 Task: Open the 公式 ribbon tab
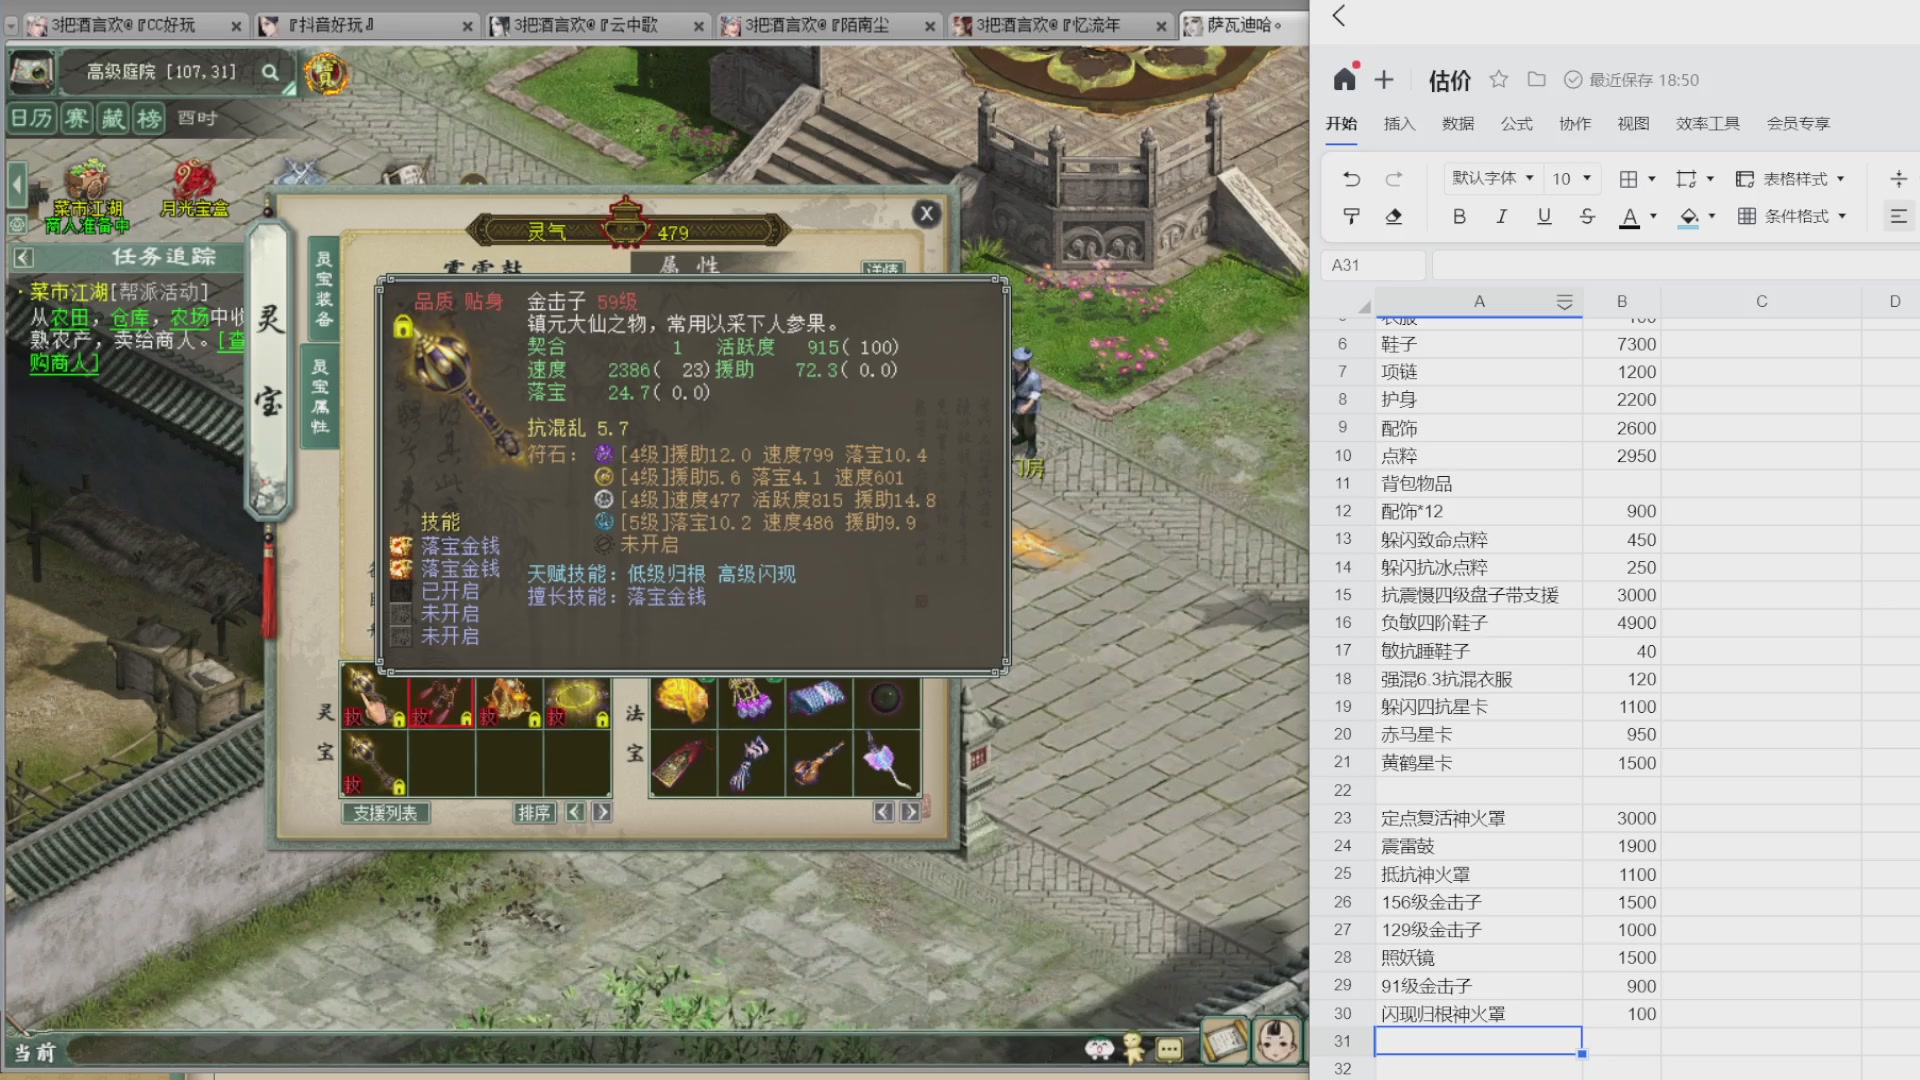coord(1516,124)
